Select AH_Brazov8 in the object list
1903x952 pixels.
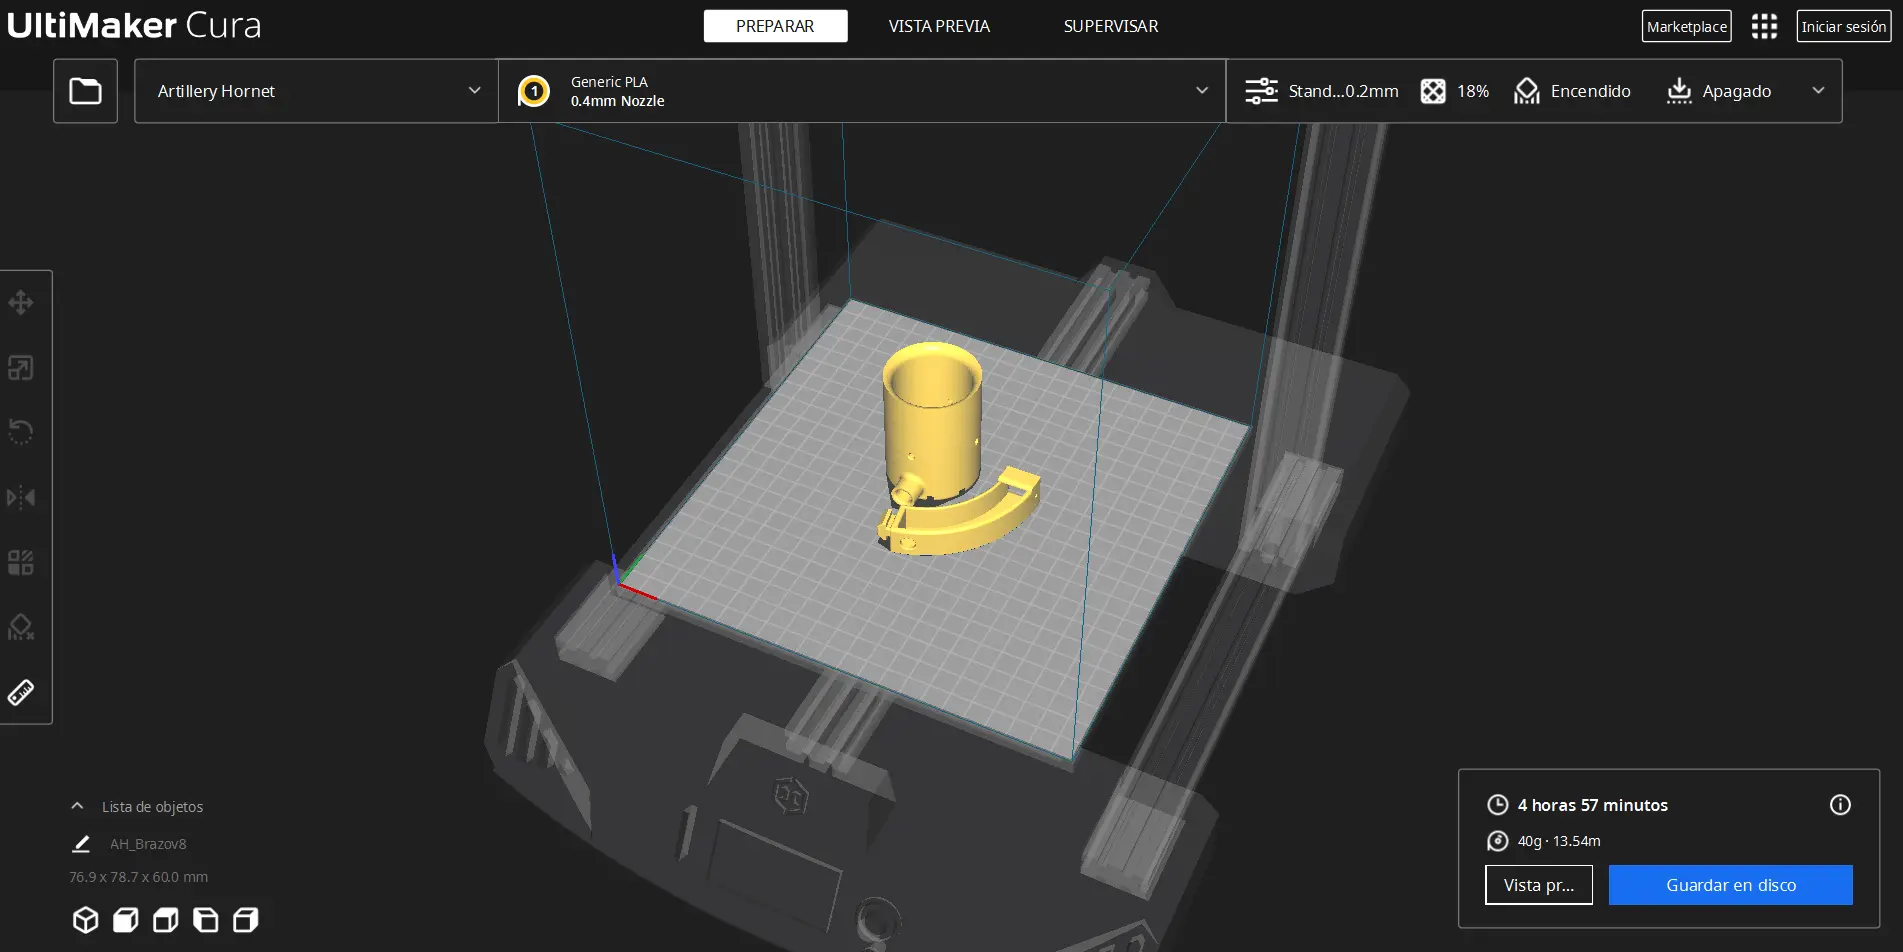click(x=148, y=844)
